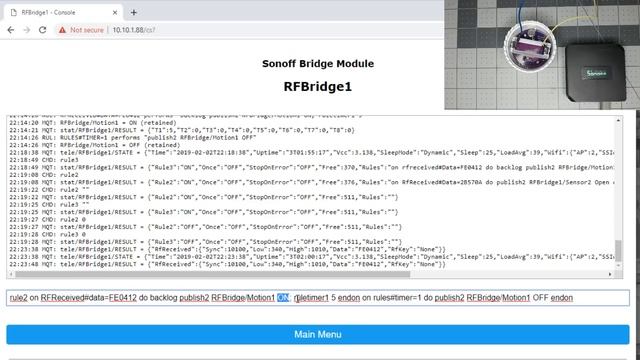
Task: Click the console scroll up arrow
Action: point(618,120)
